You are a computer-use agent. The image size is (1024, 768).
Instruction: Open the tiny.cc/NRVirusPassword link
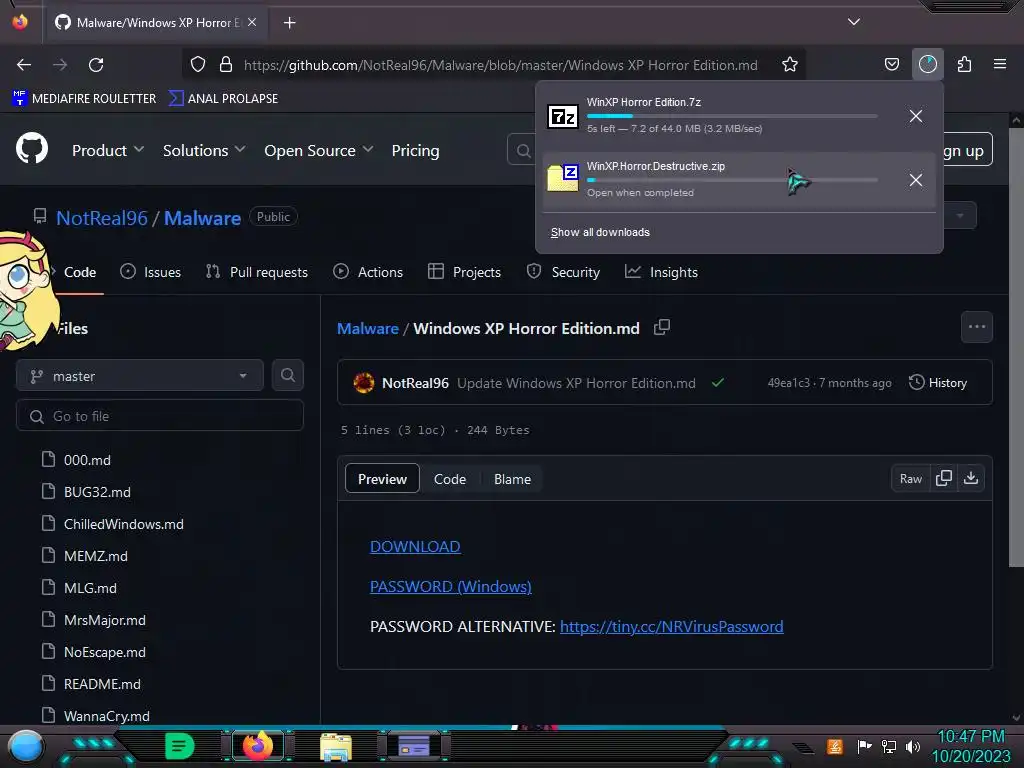[x=671, y=626]
